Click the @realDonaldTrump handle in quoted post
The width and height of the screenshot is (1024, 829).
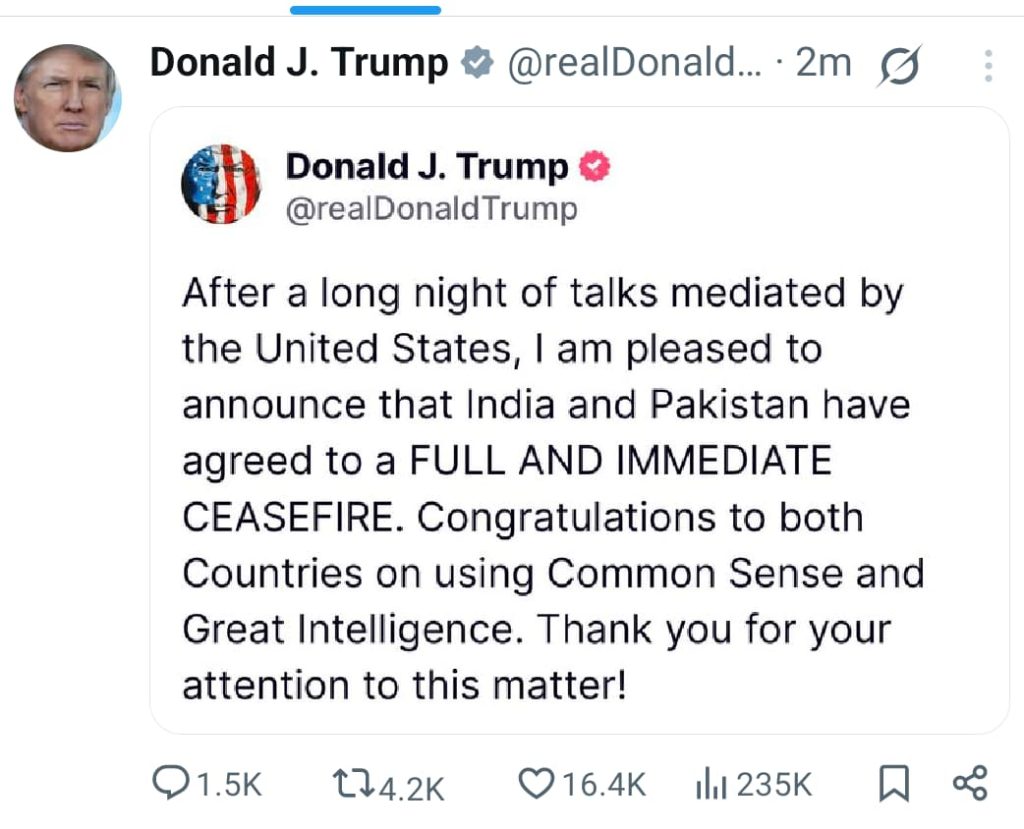click(x=431, y=209)
